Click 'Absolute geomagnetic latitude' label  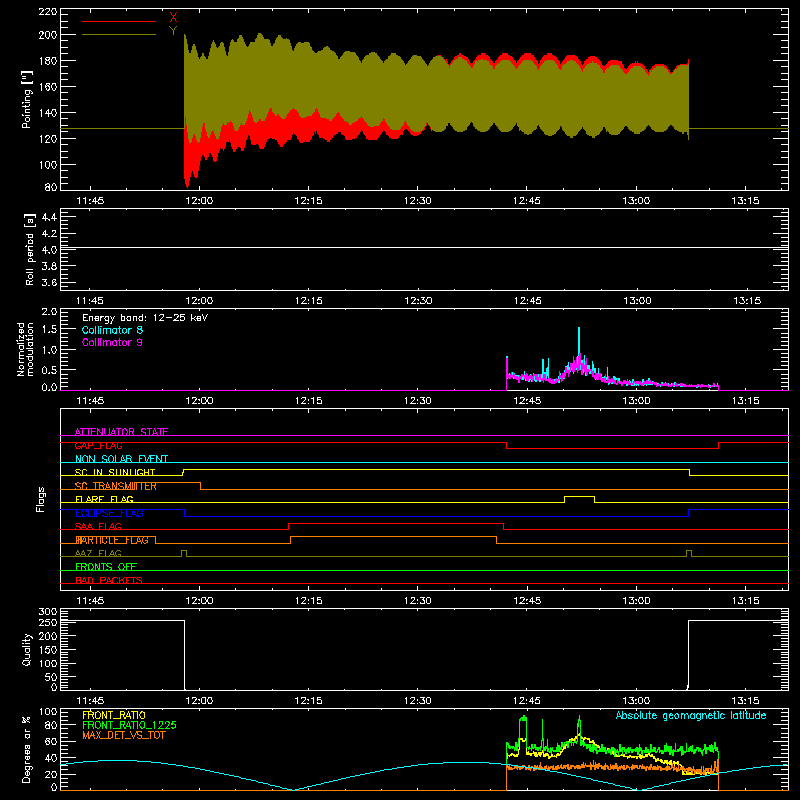691,715
